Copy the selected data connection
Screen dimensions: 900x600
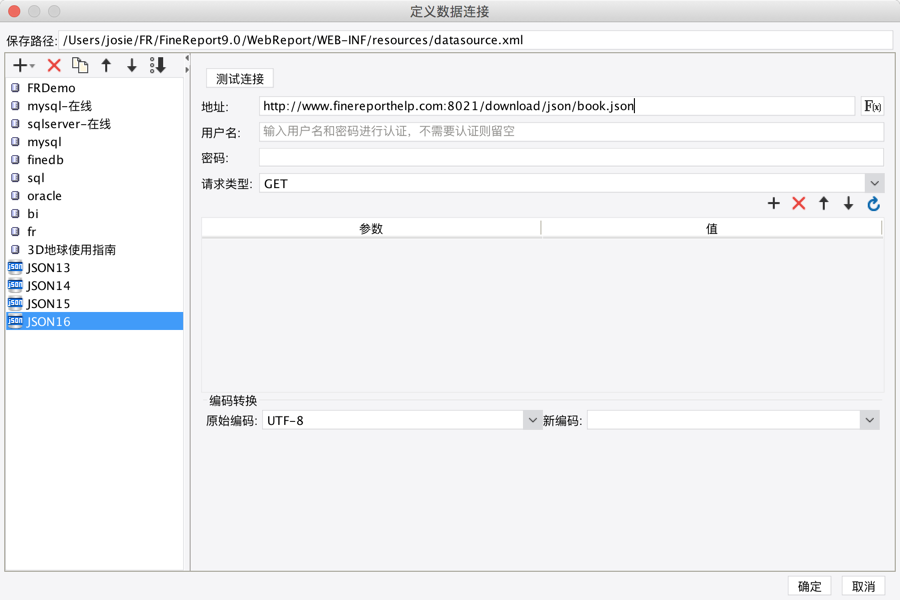80,65
